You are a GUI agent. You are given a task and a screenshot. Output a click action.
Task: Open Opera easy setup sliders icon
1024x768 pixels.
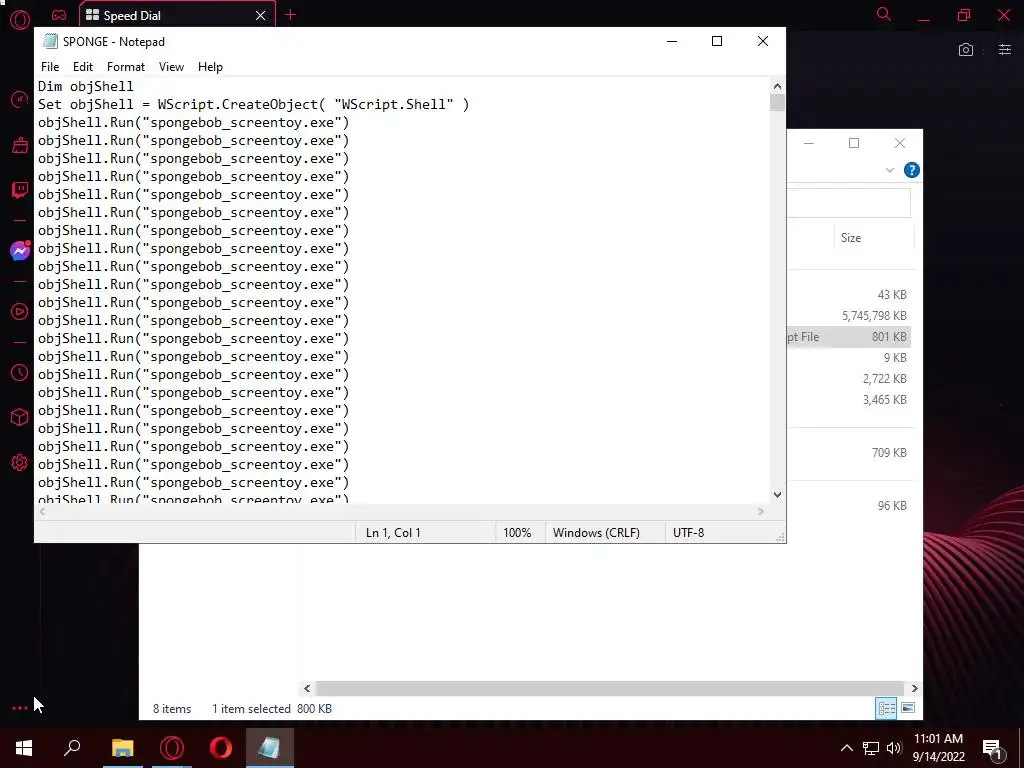coord(1004,50)
